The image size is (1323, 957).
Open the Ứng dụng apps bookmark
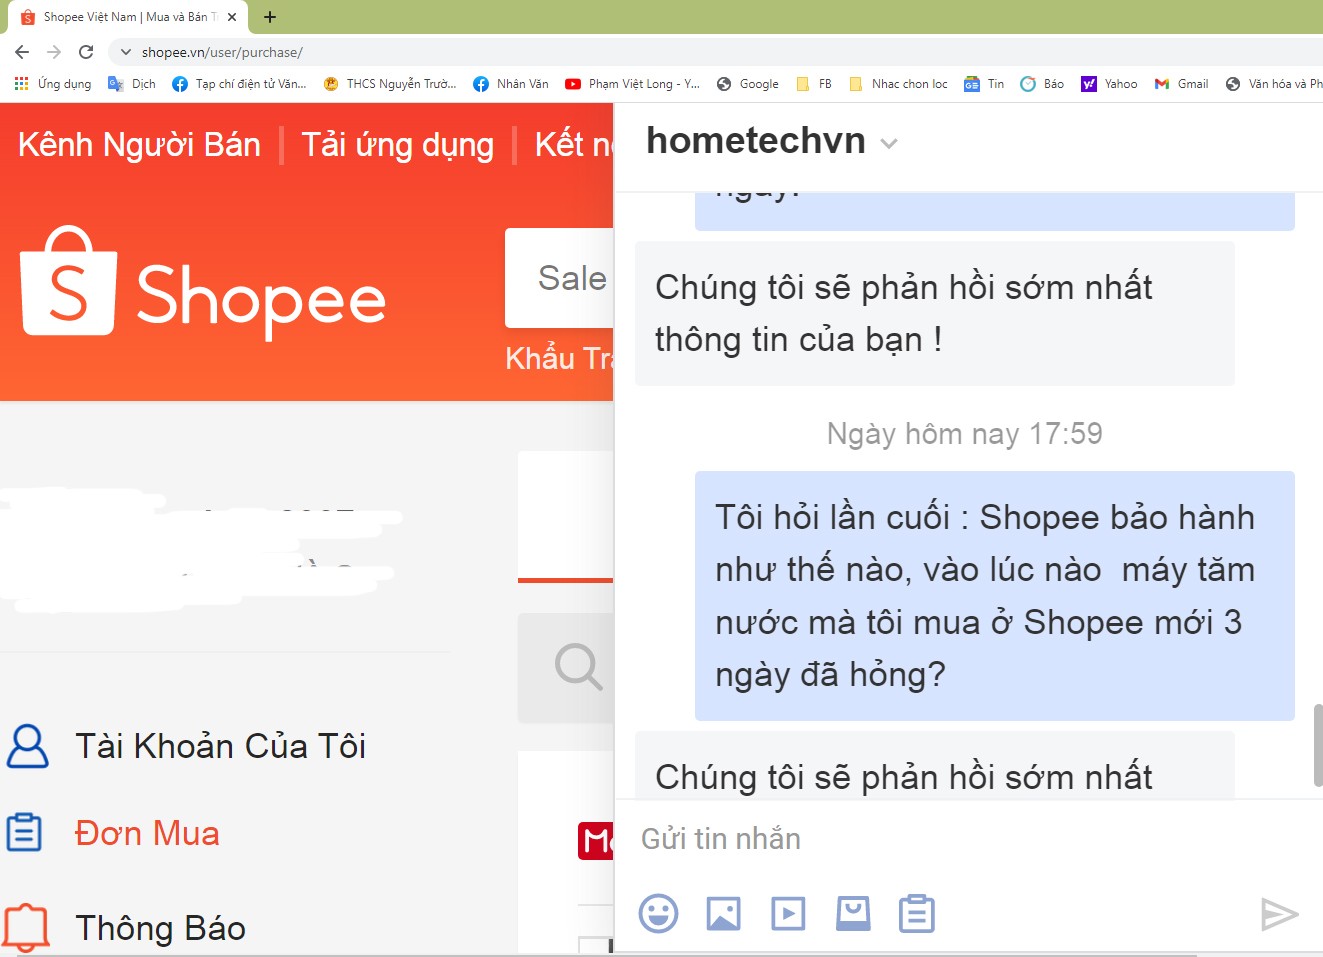pyautogui.click(x=53, y=84)
